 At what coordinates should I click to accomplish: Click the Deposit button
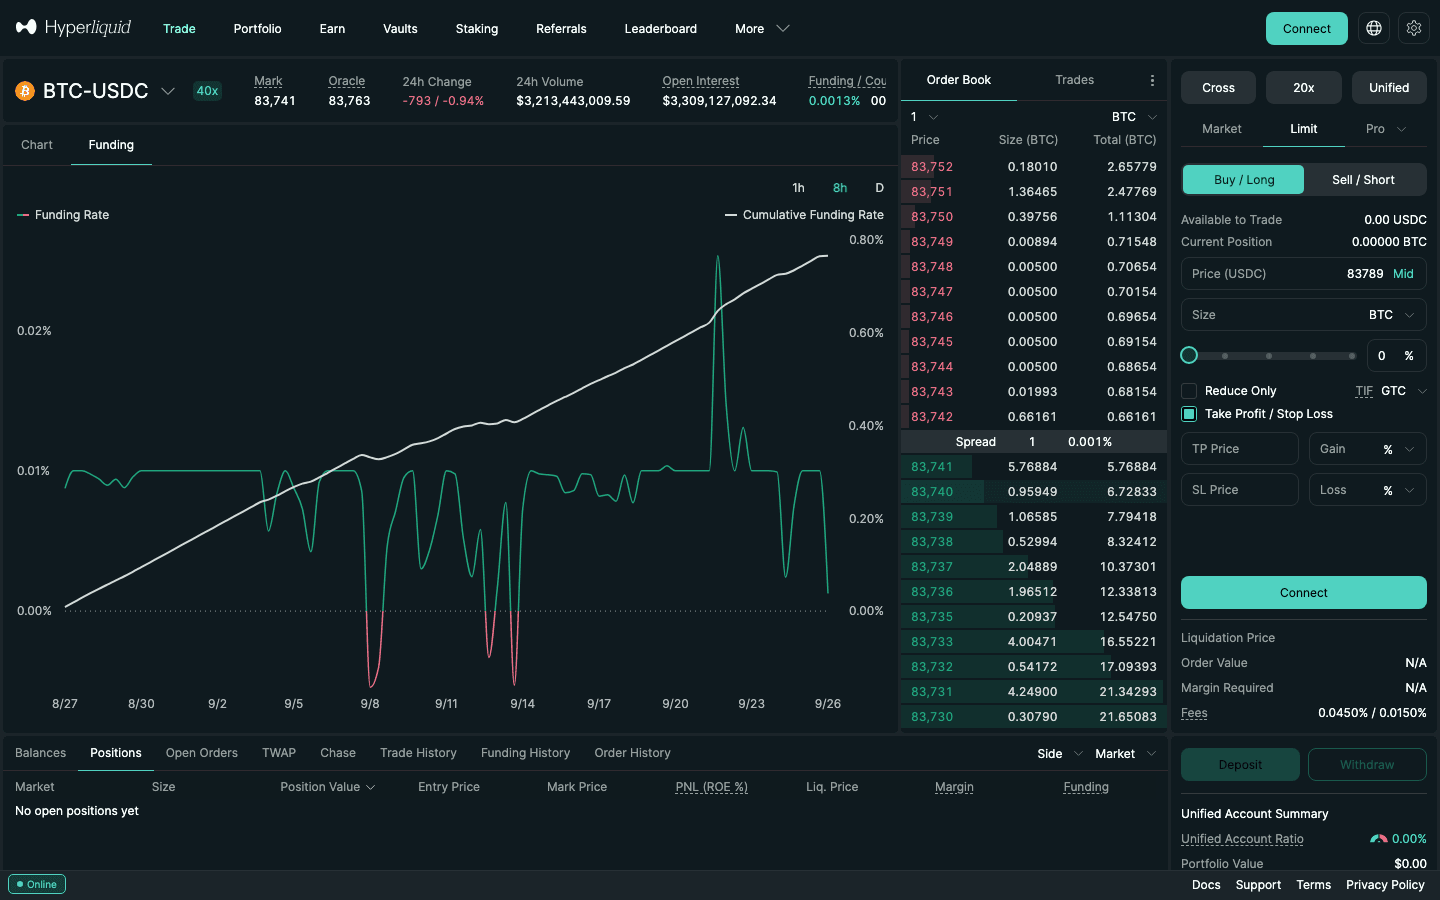pyautogui.click(x=1240, y=765)
